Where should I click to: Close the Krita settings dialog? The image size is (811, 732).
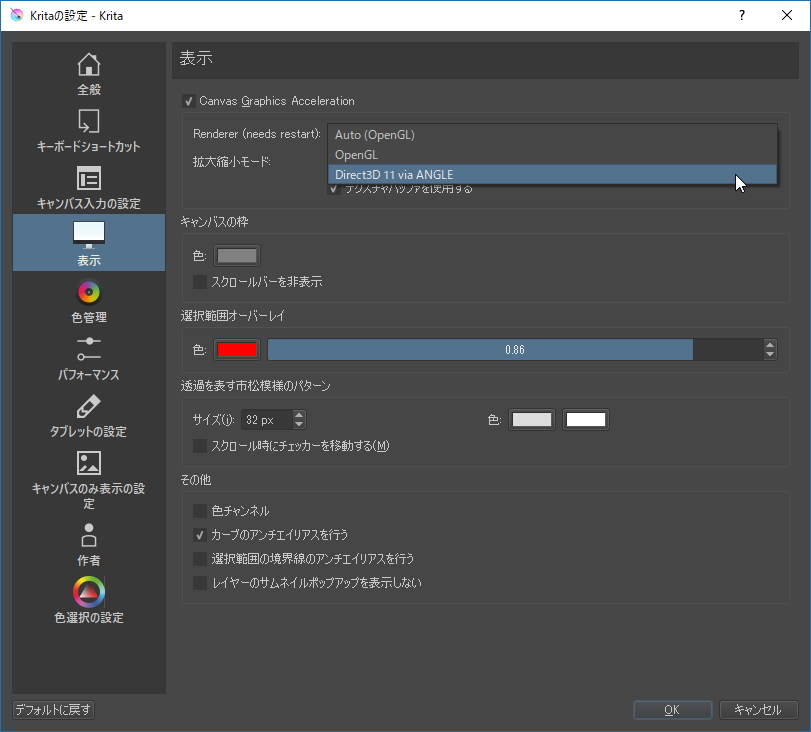(787, 16)
